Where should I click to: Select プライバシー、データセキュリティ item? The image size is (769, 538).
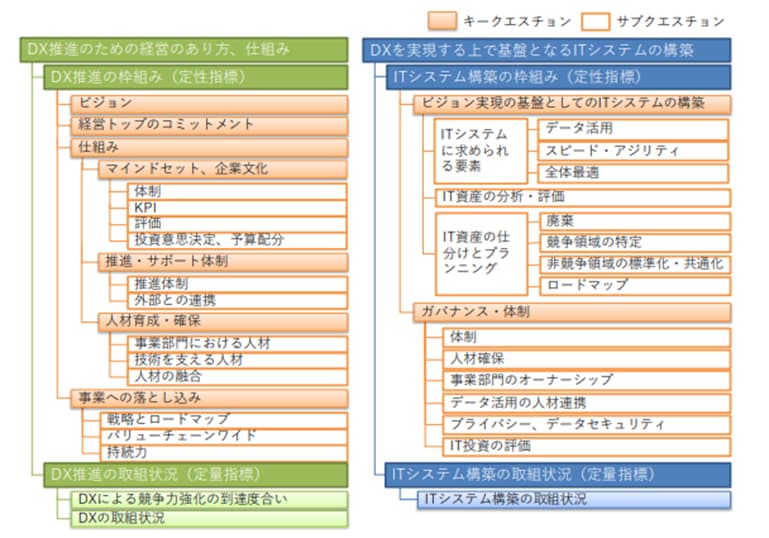586,424
